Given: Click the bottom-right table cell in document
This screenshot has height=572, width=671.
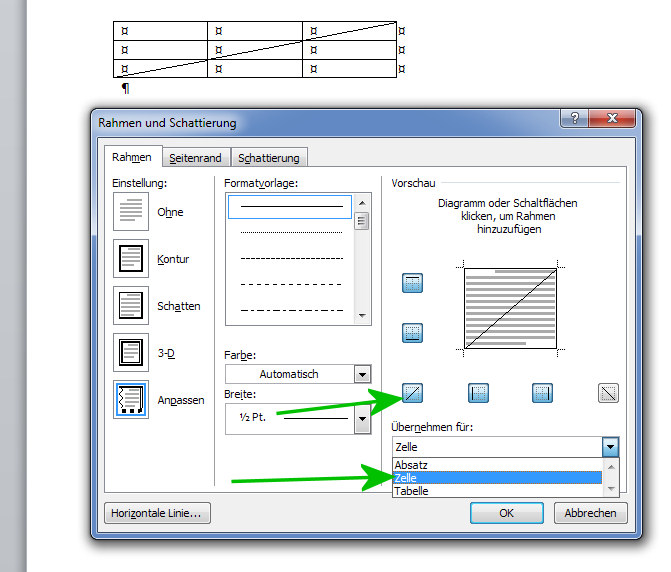Looking at the screenshot, I should pyautogui.click(x=350, y=68).
